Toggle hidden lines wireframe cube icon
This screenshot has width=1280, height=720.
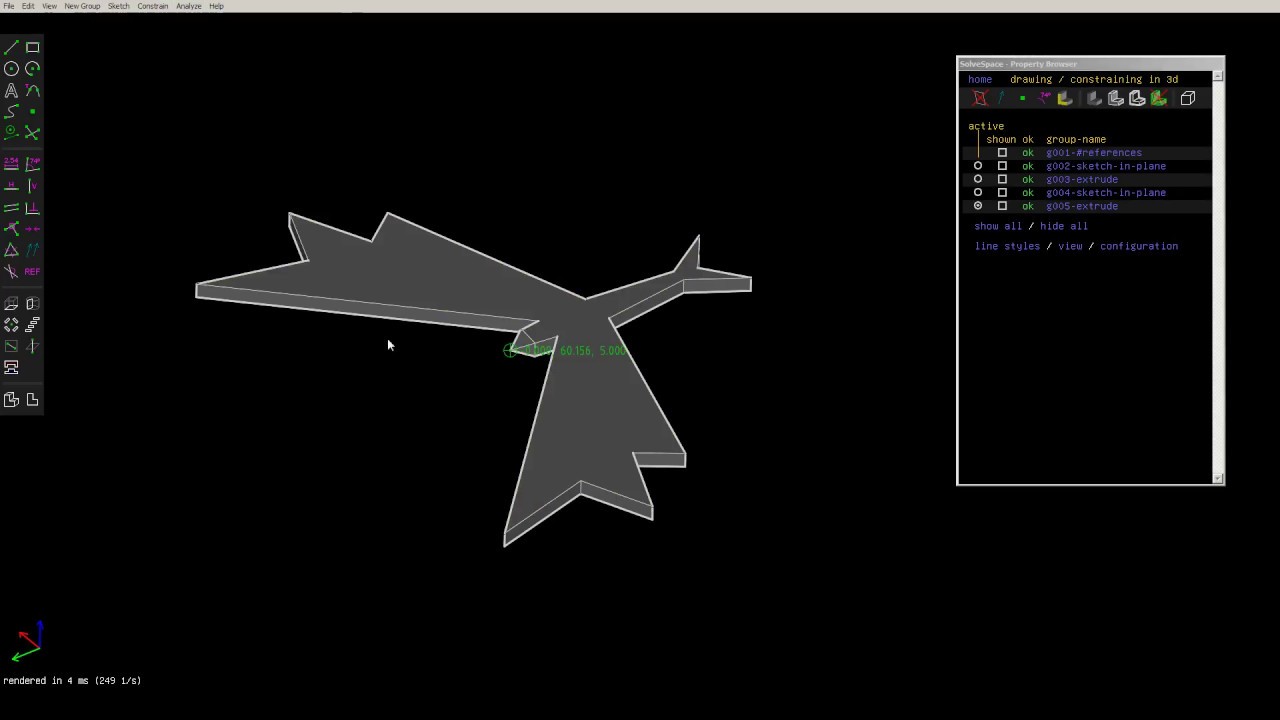[x=1188, y=98]
